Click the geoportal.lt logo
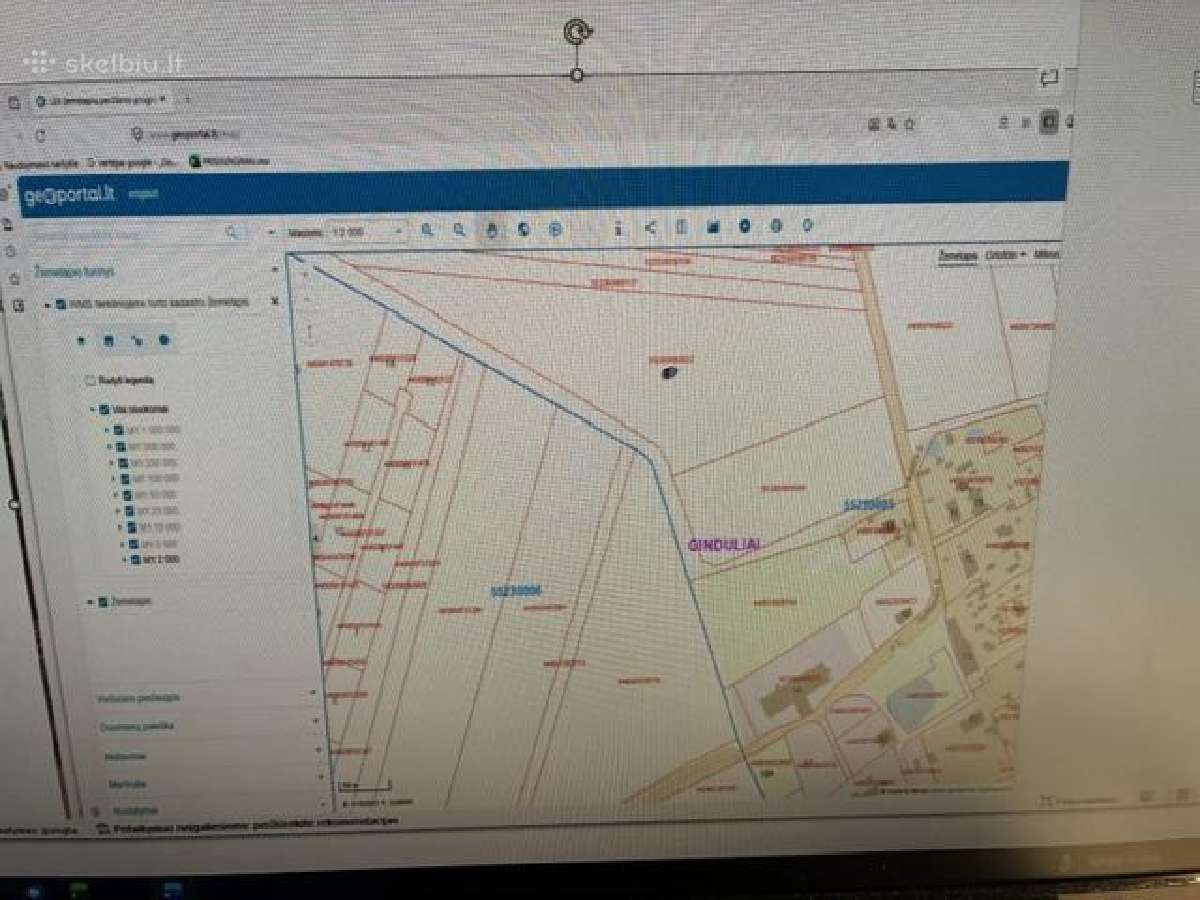This screenshot has width=1200, height=900. point(70,195)
